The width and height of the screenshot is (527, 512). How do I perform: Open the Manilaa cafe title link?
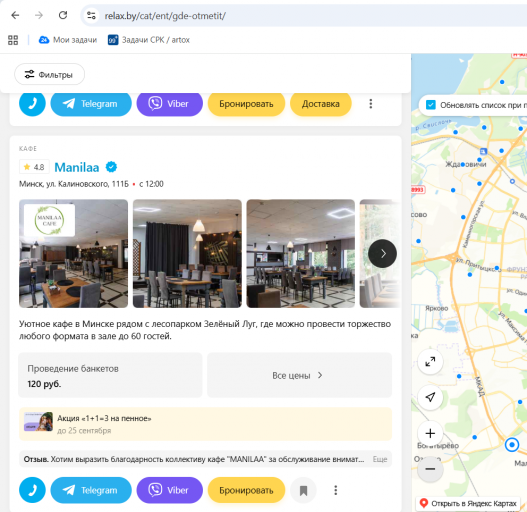point(77,167)
